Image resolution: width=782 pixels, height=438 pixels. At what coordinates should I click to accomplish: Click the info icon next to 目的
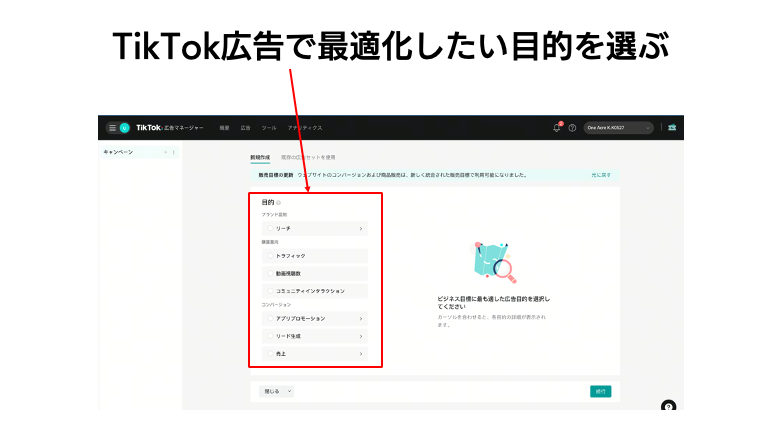point(279,203)
